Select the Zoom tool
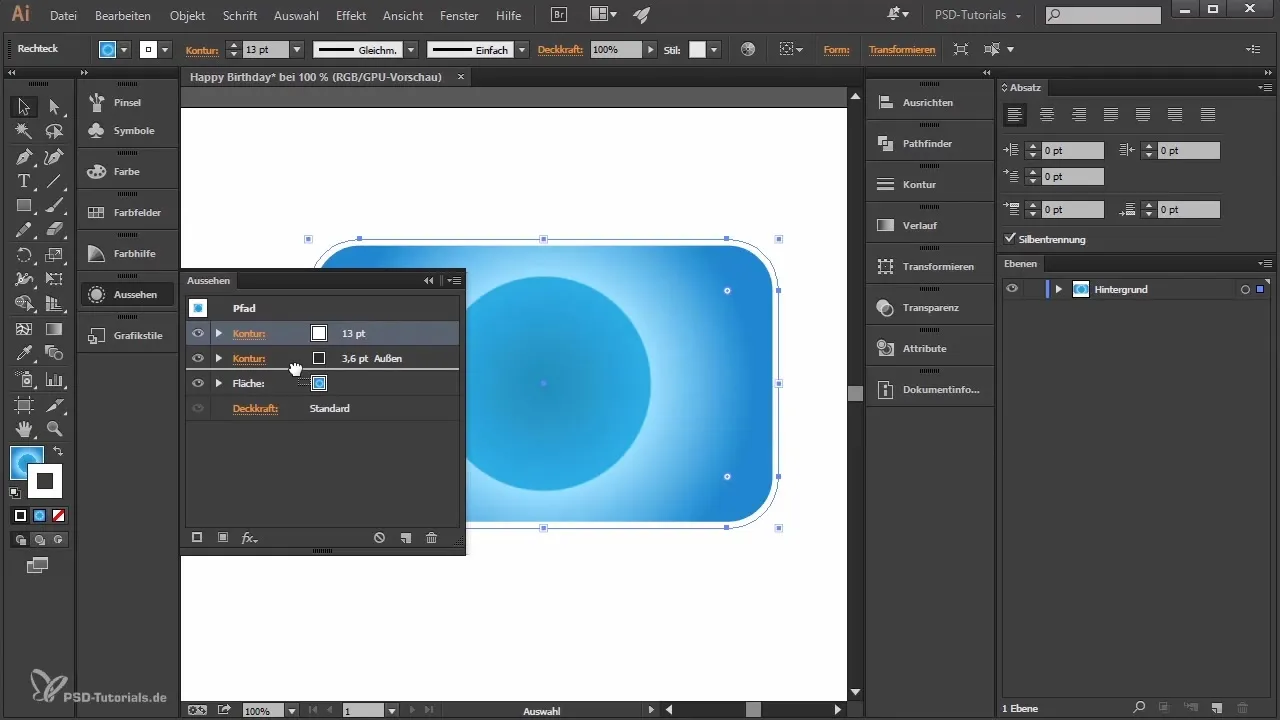1280x720 pixels. click(55, 429)
